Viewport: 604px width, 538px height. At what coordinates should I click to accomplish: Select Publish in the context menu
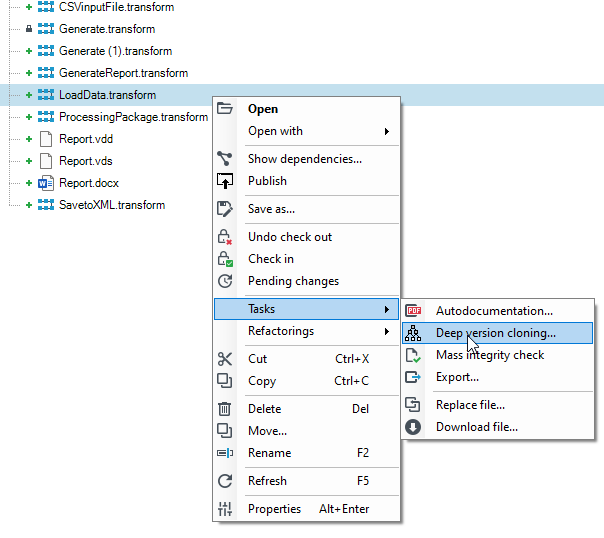(x=307, y=181)
